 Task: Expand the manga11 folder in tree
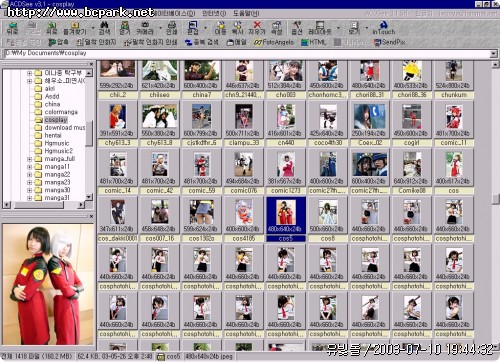[30, 167]
